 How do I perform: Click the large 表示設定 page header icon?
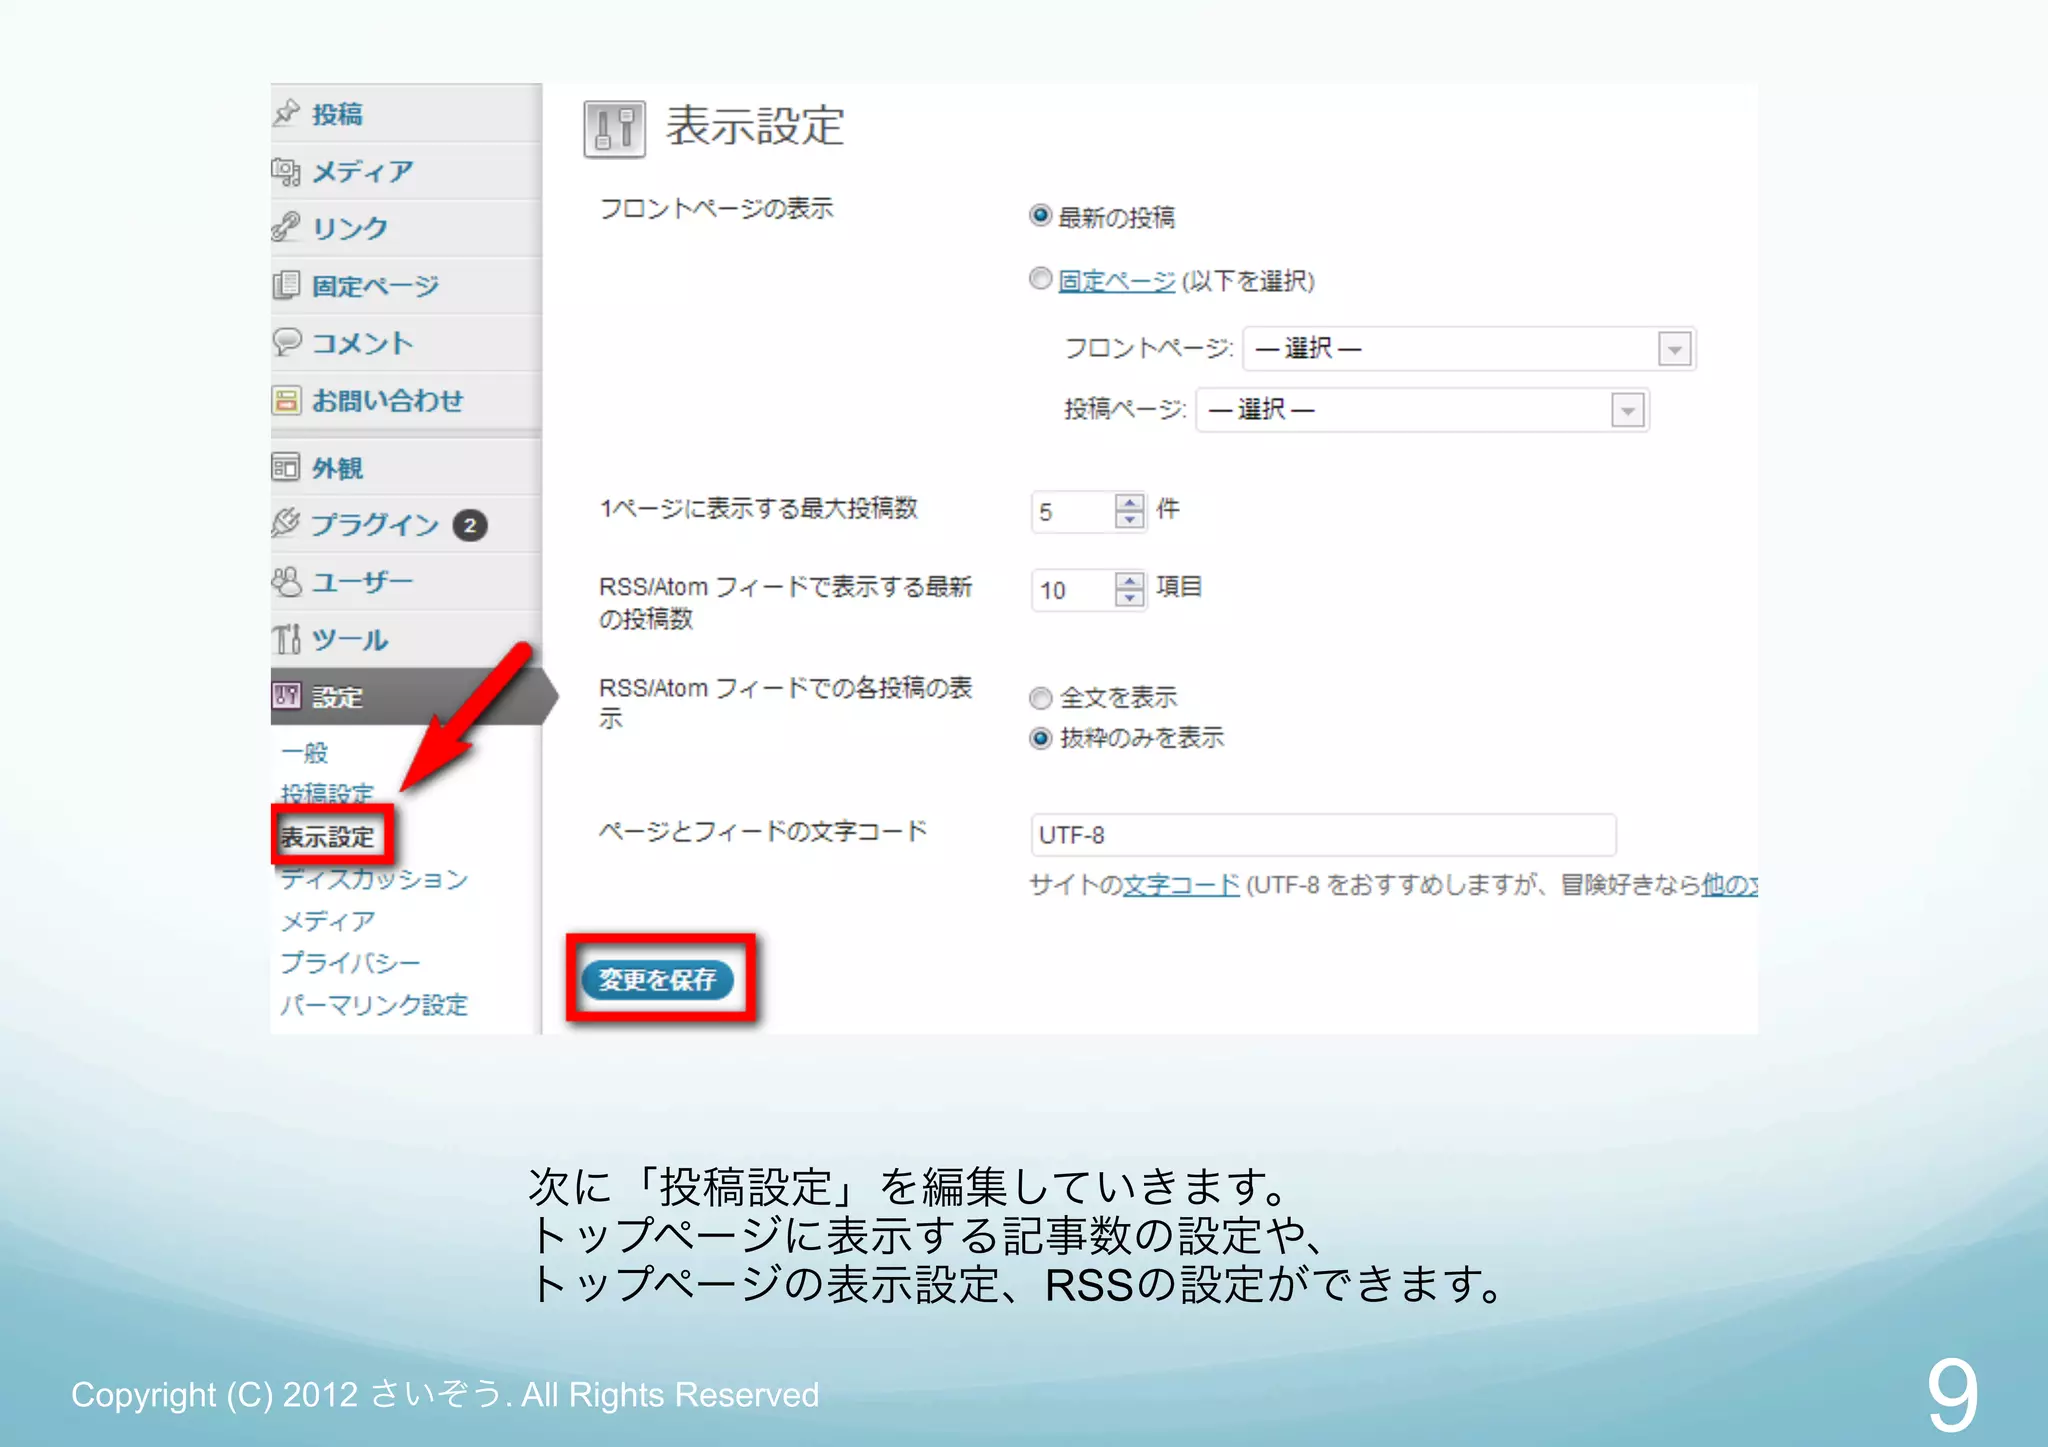[614, 129]
